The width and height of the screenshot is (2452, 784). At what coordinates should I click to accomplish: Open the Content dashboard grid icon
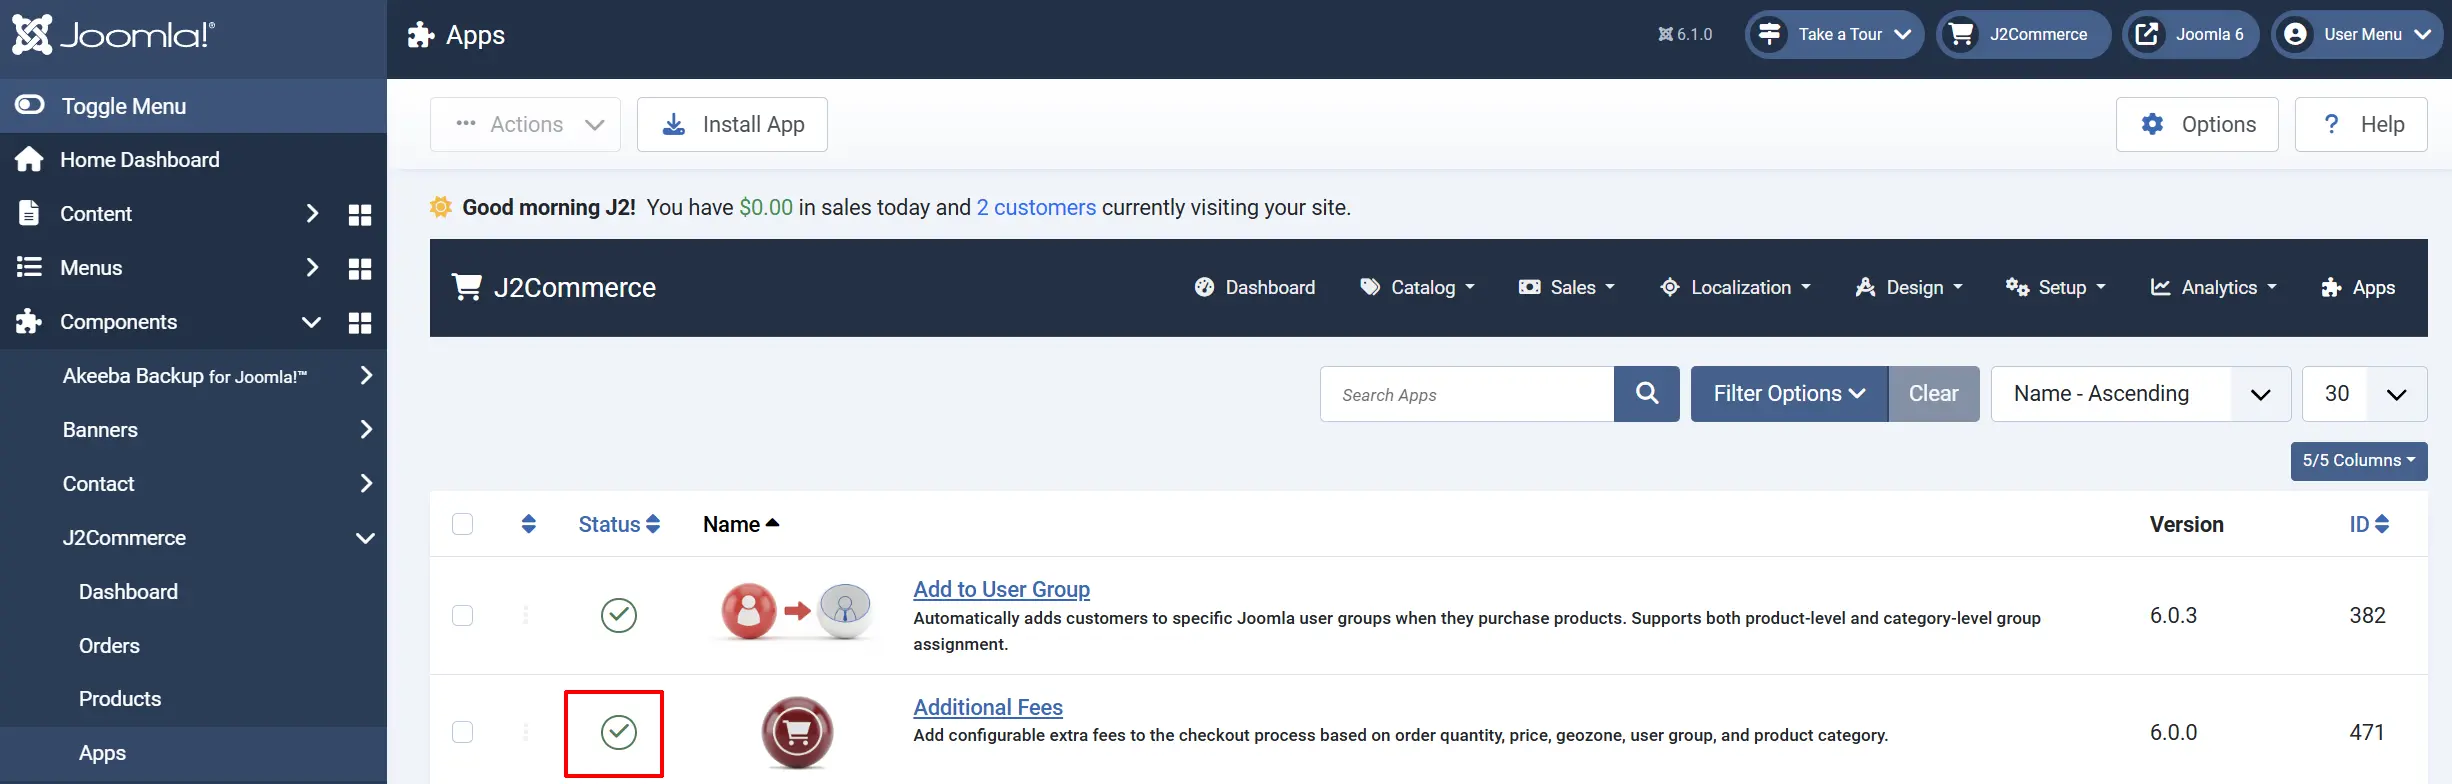click(x=360, y=214)
